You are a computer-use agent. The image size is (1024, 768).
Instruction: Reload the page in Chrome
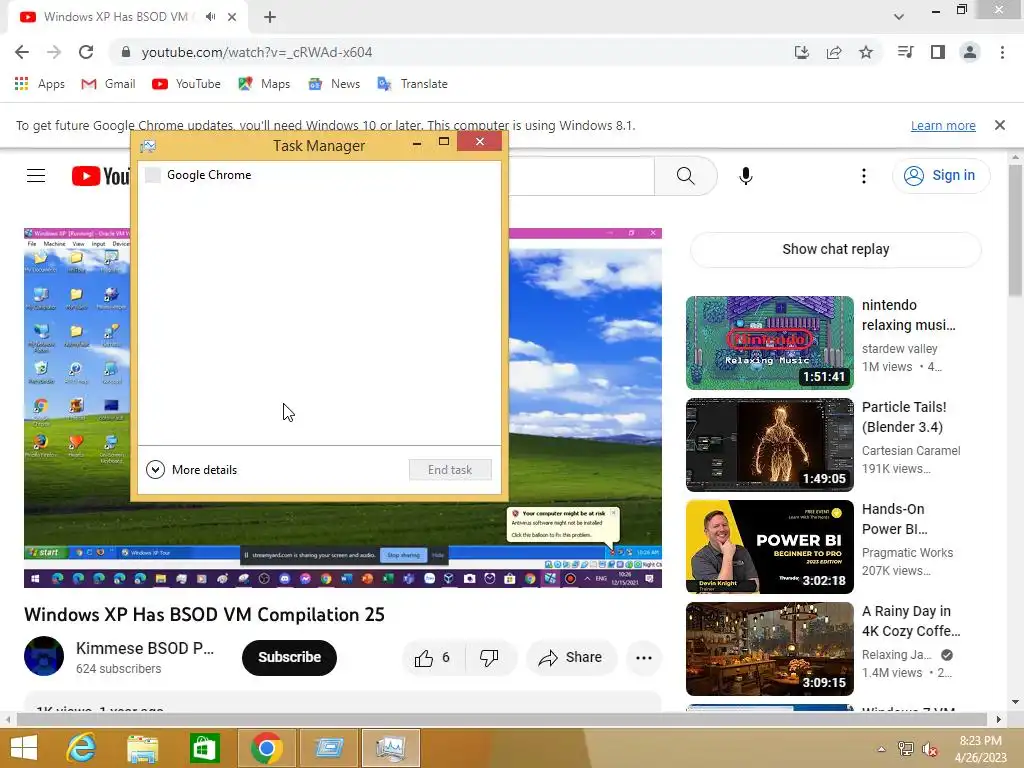point(86,52)
